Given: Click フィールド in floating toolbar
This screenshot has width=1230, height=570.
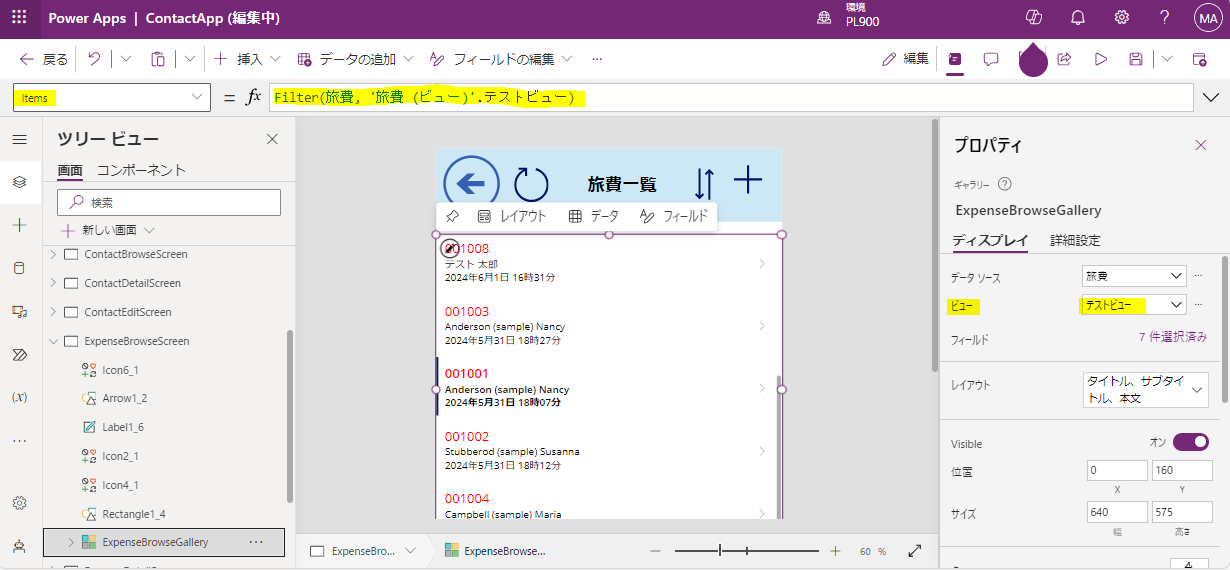Looking at the screenshot, I should 673,216.
